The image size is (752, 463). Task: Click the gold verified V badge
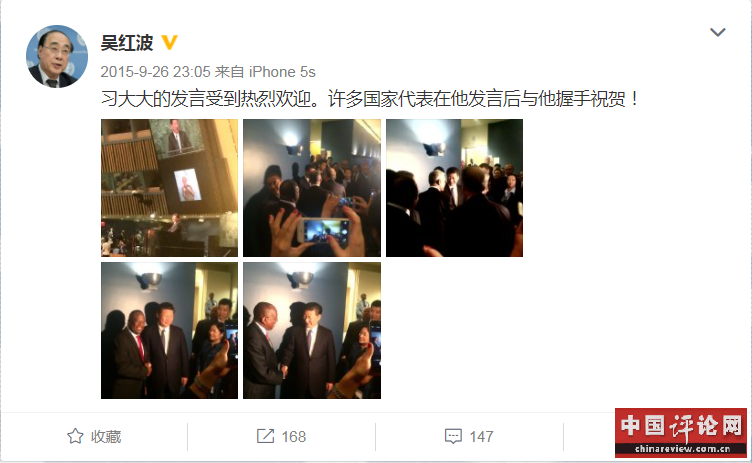(x=169, y=42)
